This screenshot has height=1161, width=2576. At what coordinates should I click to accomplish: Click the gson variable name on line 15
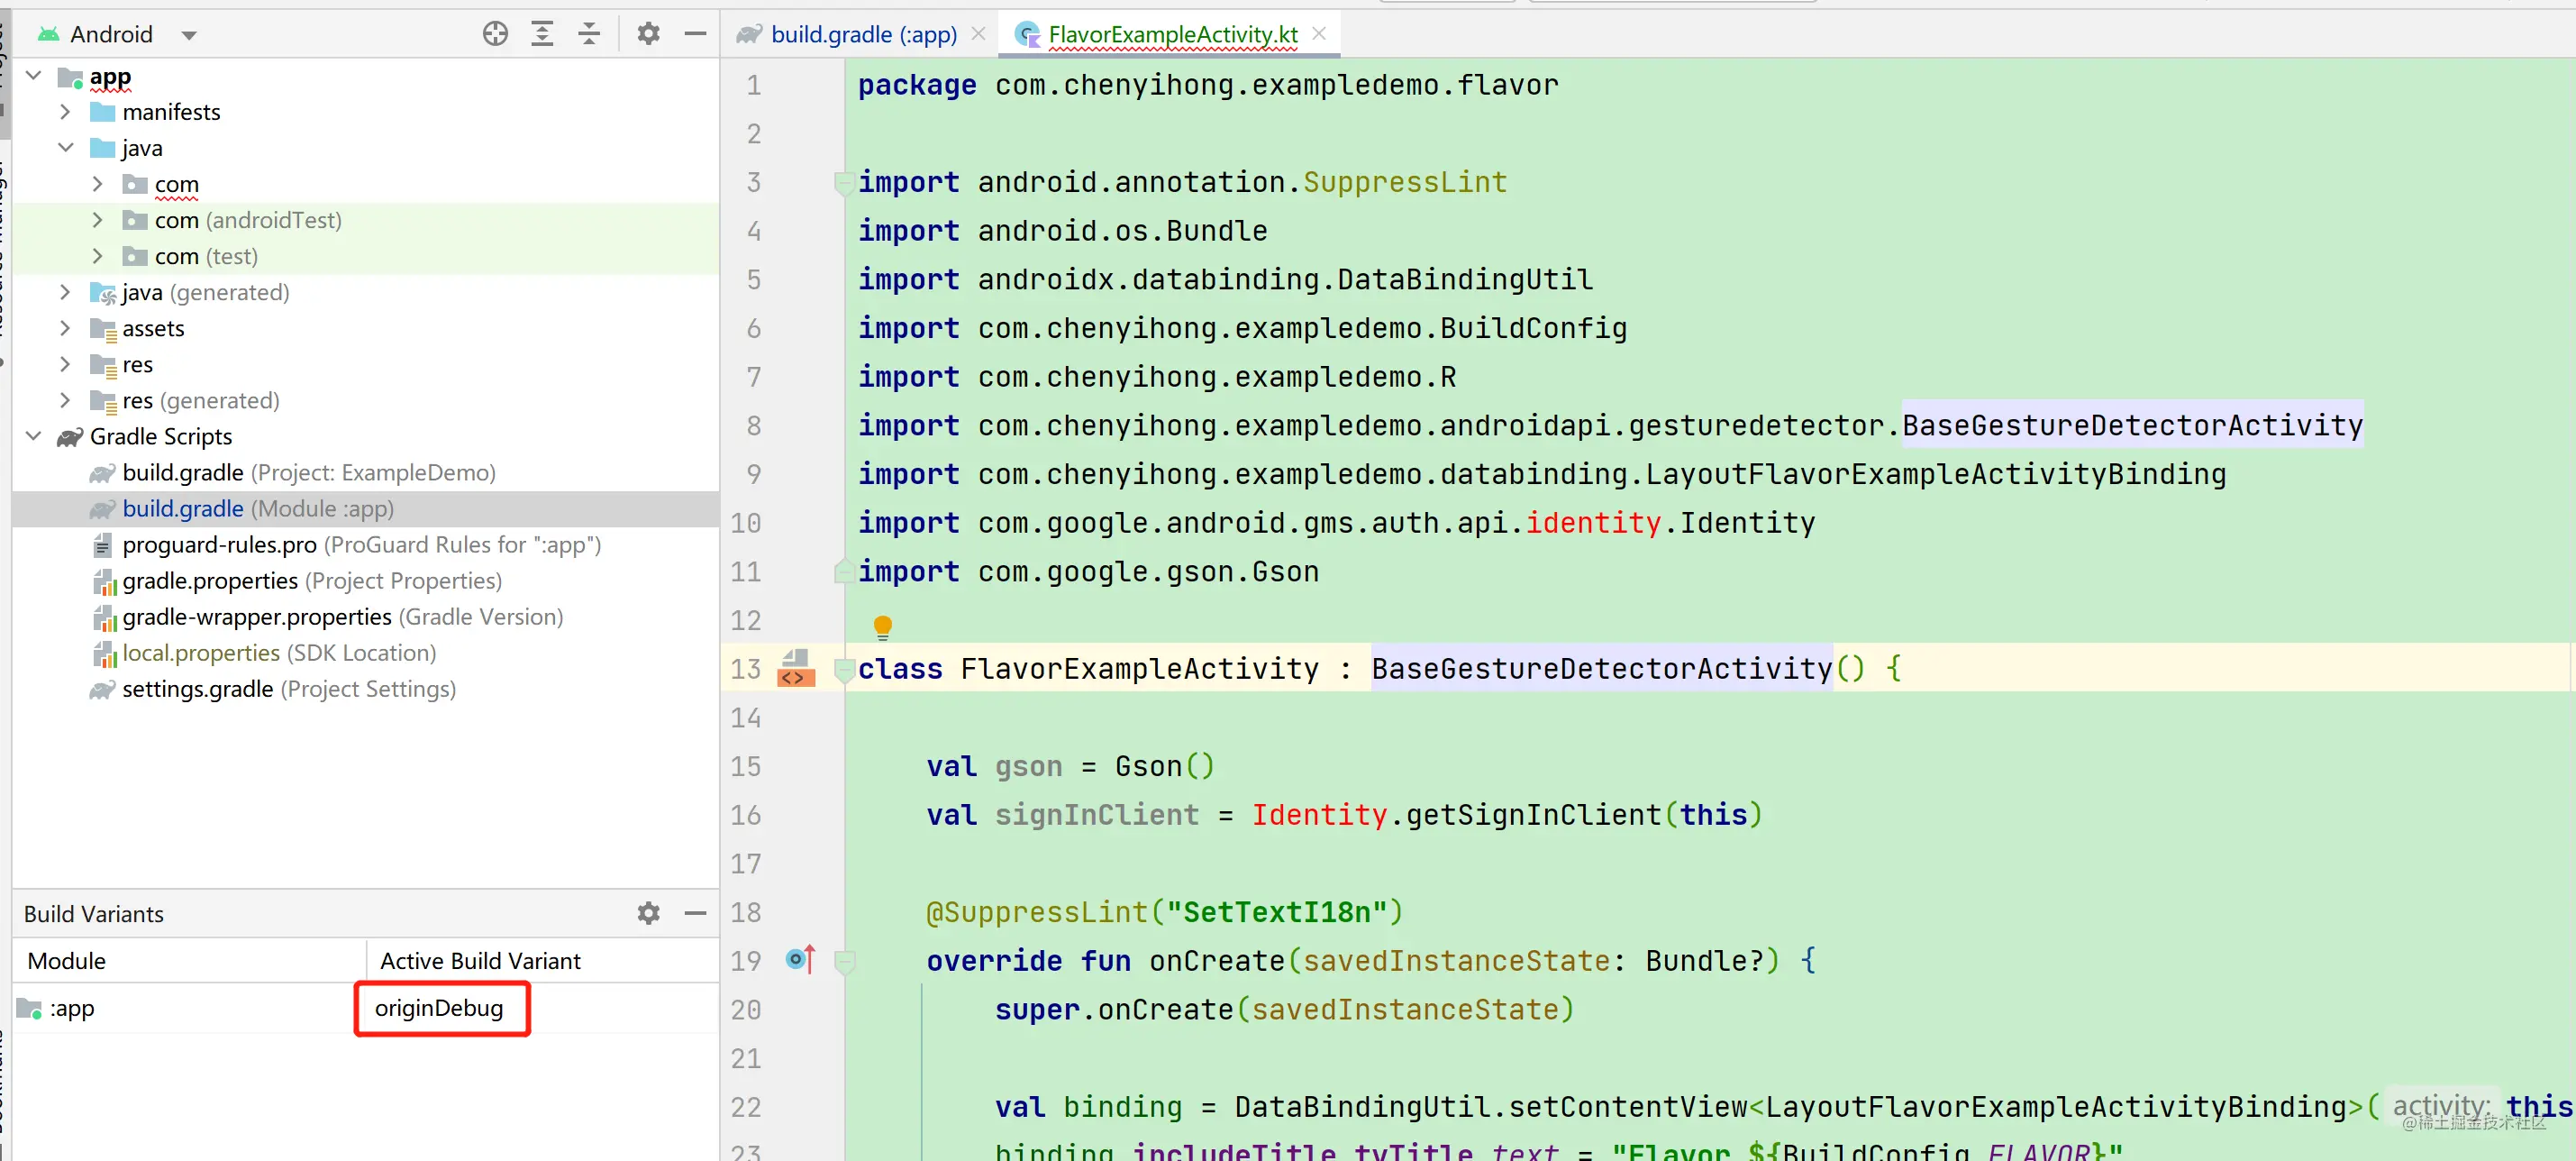click(1028, 766)
